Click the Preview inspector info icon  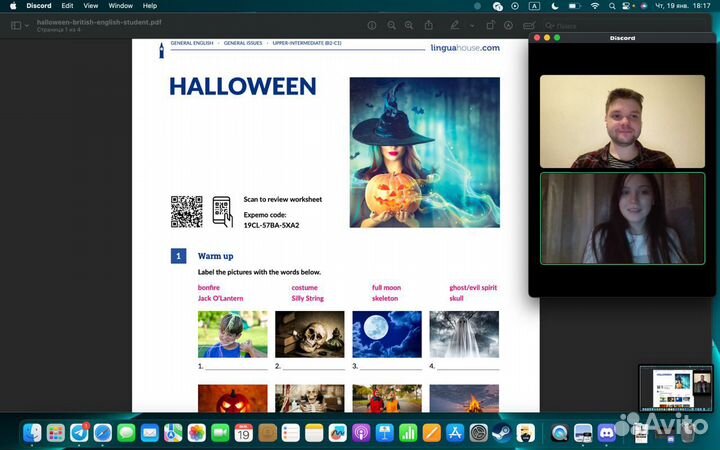coord(372,25)
